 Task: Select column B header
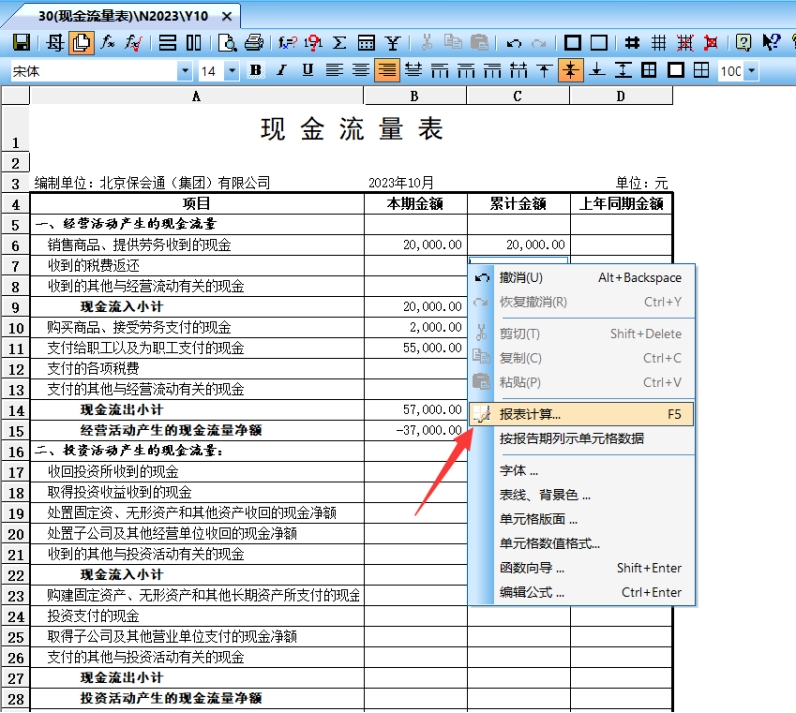[414, 96]
